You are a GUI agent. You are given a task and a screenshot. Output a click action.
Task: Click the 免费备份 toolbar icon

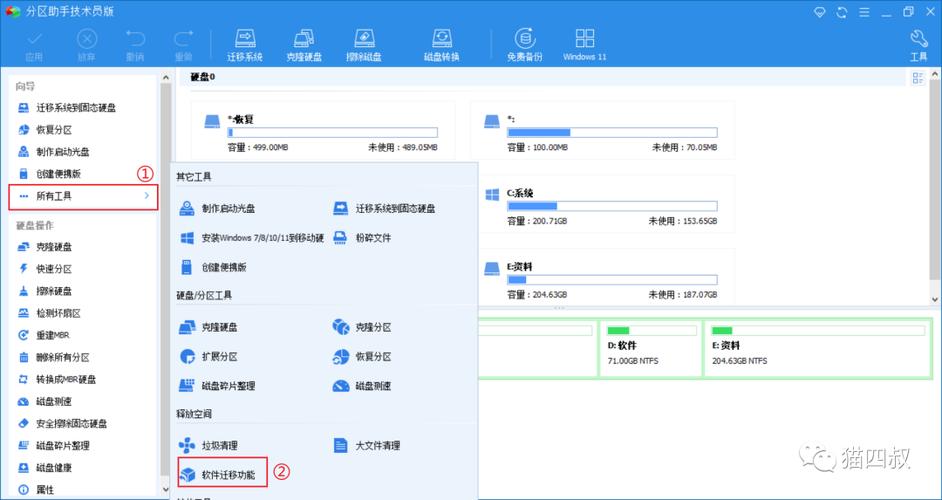click(x=524, y=45)
